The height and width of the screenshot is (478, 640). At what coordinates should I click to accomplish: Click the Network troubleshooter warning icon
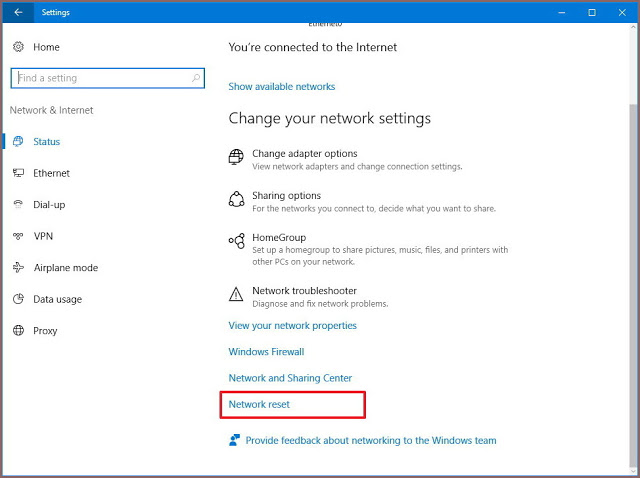[237, 294]
